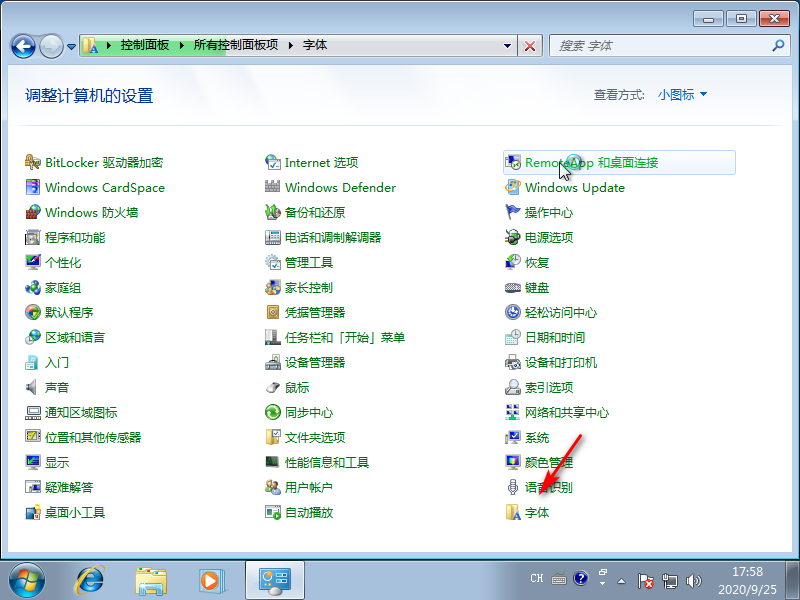Open BitLocker 驱动器加密 icon
This screenshot has width=800, height=600.
[33, 163]
